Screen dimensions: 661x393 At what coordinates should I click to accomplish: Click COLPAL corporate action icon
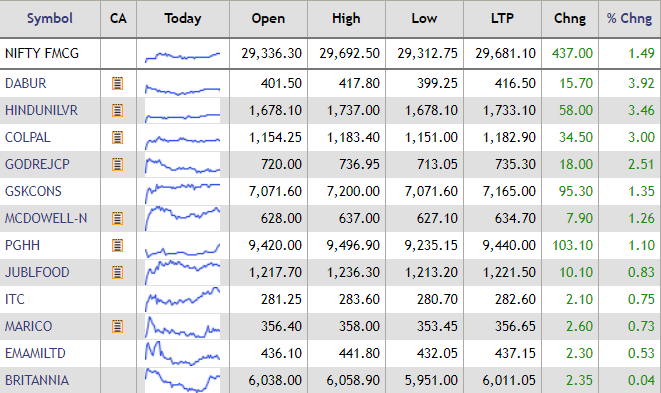(x=117, y=137)
